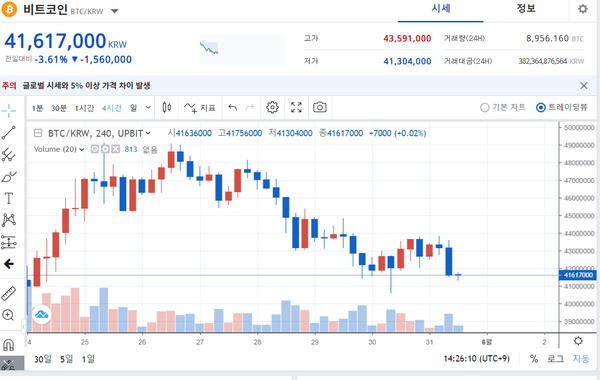The width and height of the screenshot is (600, 380).
Task: Select the crosshair cursor tool
Action: pyautogui.click(x=9, y=111)
